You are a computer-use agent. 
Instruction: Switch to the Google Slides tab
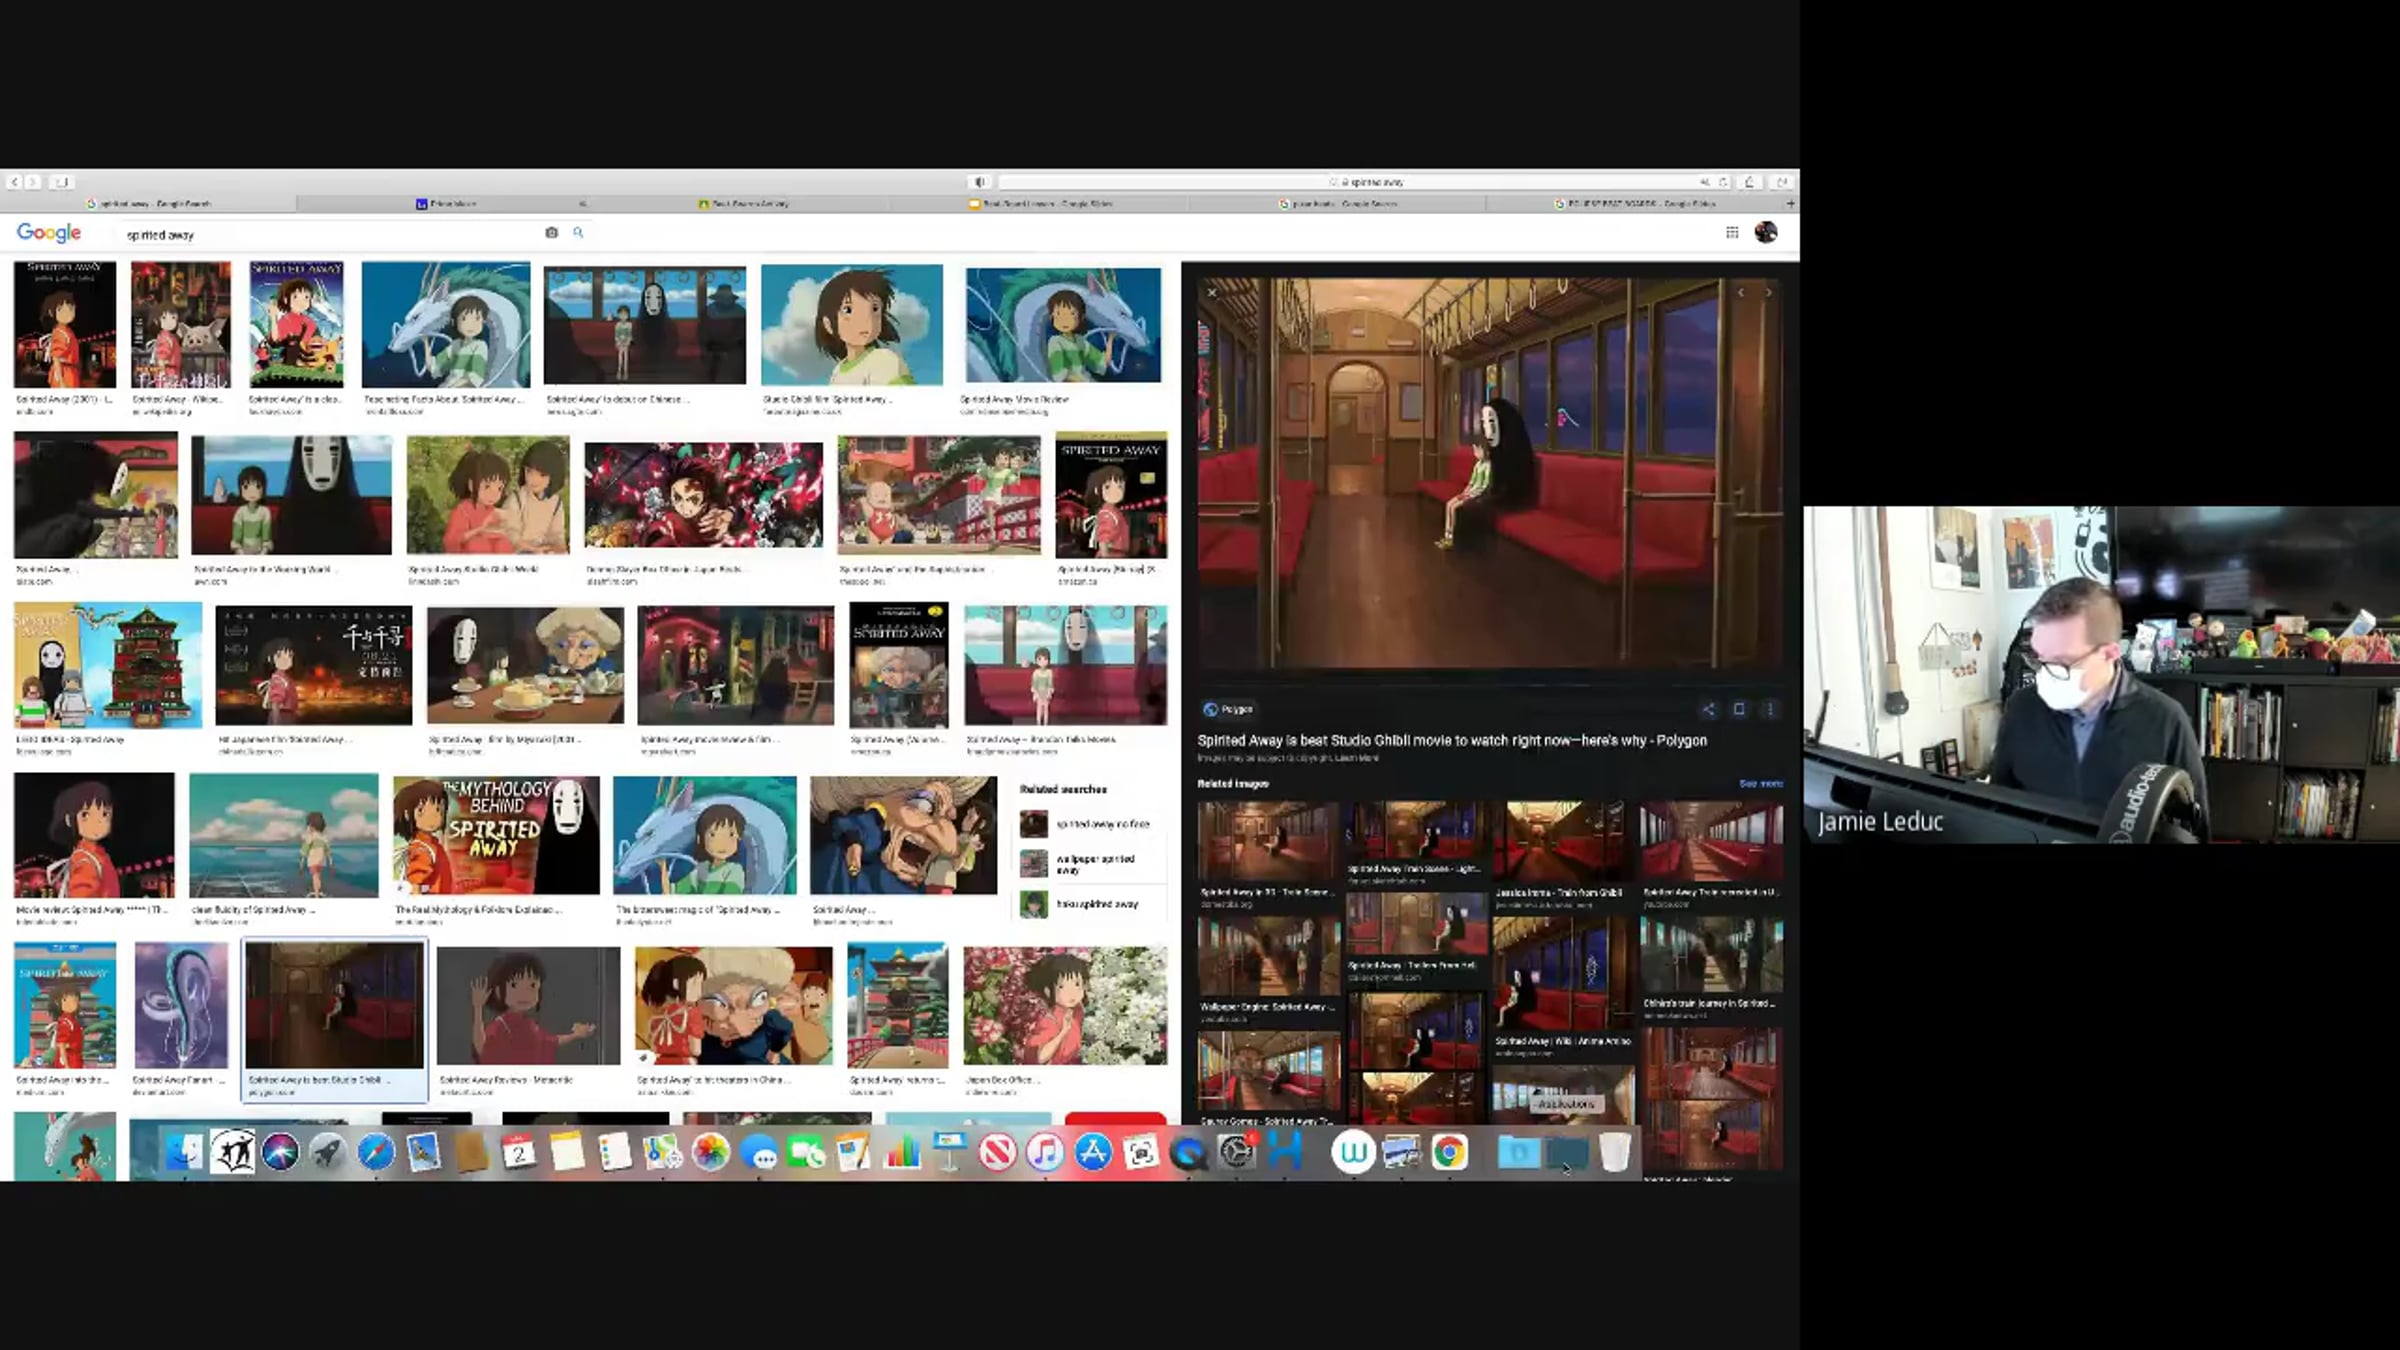[x=1040, y=203]
